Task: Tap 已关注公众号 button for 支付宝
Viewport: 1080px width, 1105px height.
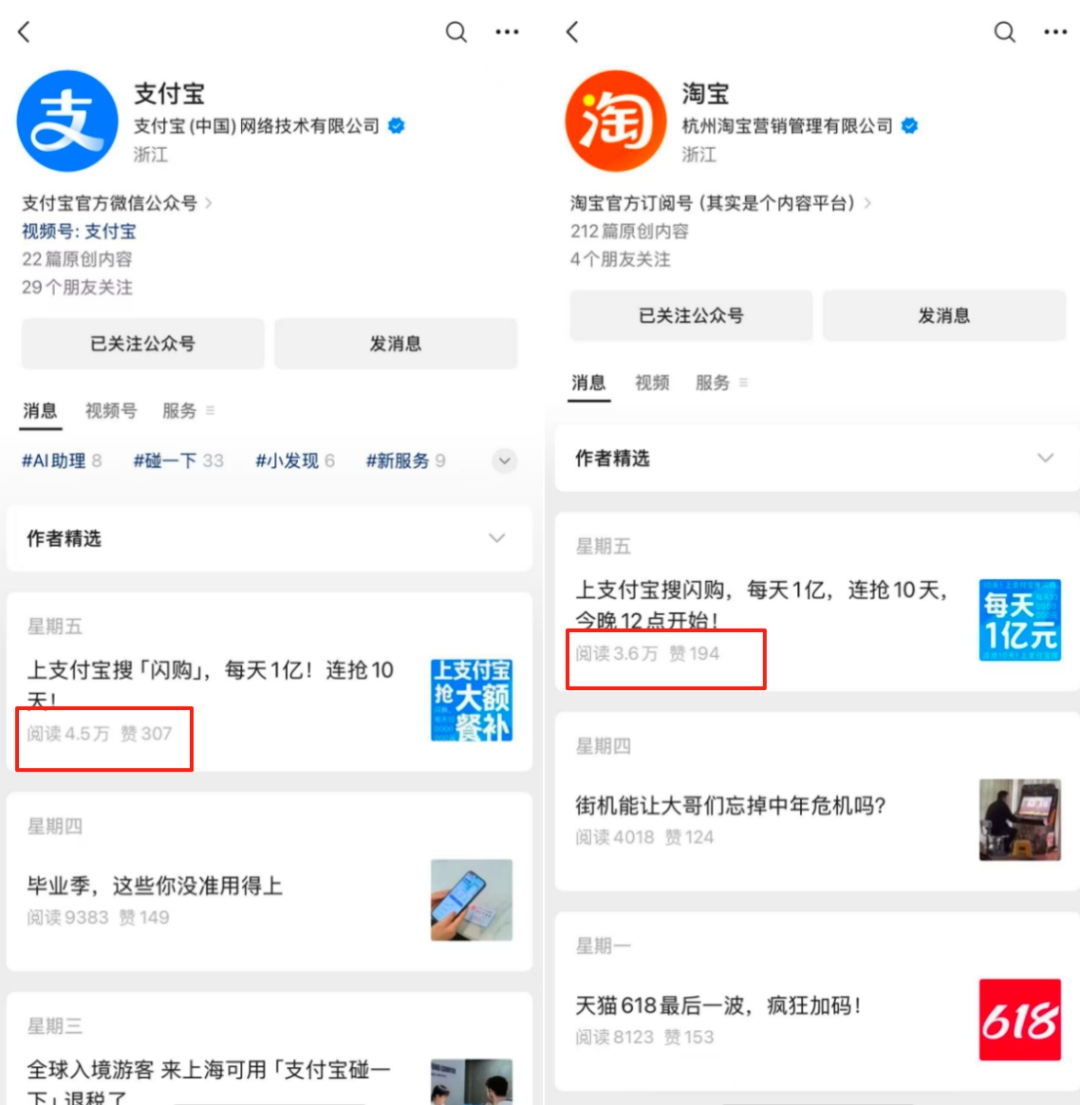Action: click(143, 344)
